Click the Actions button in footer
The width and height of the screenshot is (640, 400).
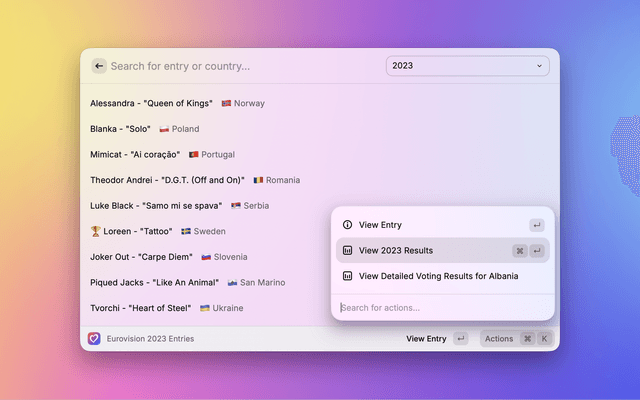[x=499, y=339]
